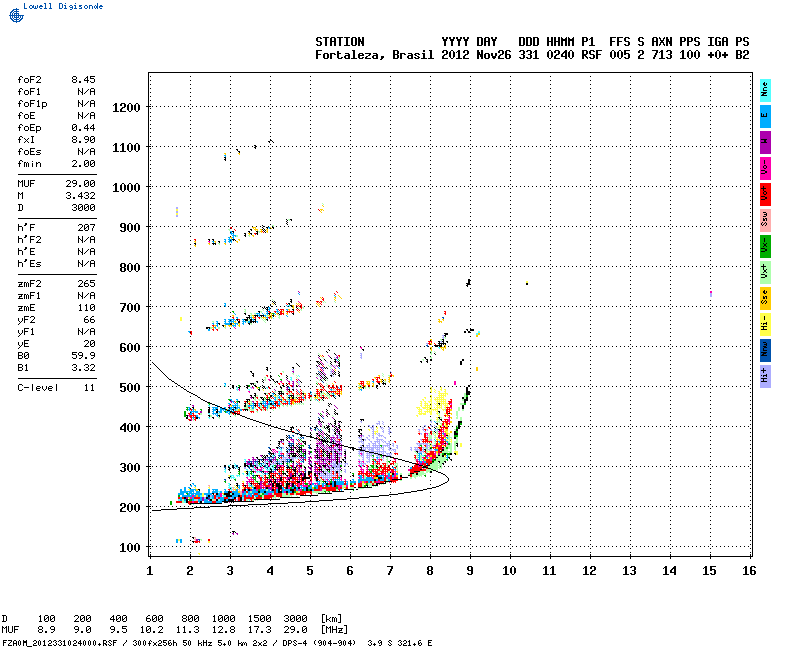
Task: Click the N/A value beside foF1p
Action: coord(86,104)
